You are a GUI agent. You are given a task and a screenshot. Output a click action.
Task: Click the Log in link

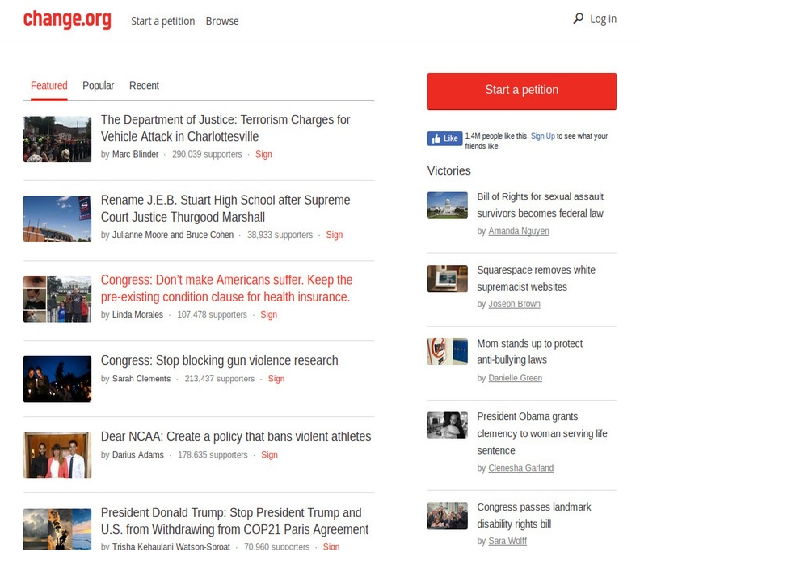[x=603, y=19]
